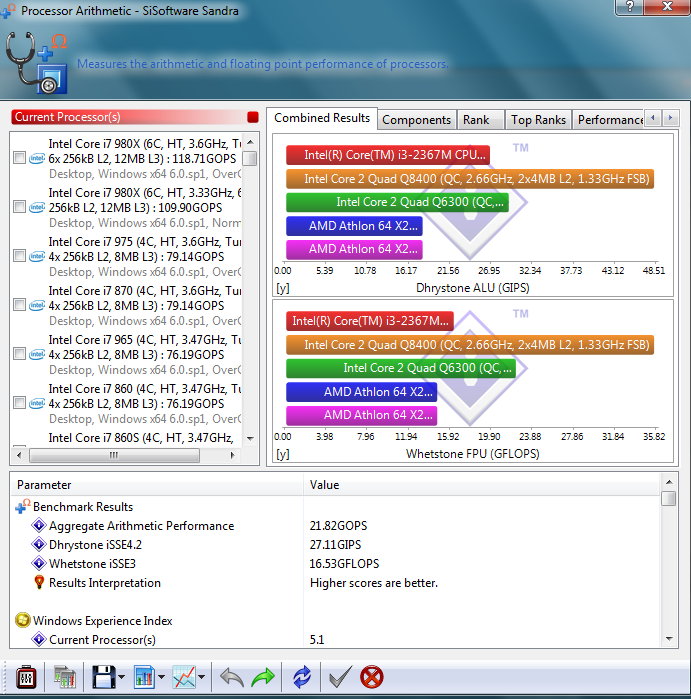This screenshot has width=691, height=699.
Task: Click processor list scroll-up arrow
Action: coord(250,142)
